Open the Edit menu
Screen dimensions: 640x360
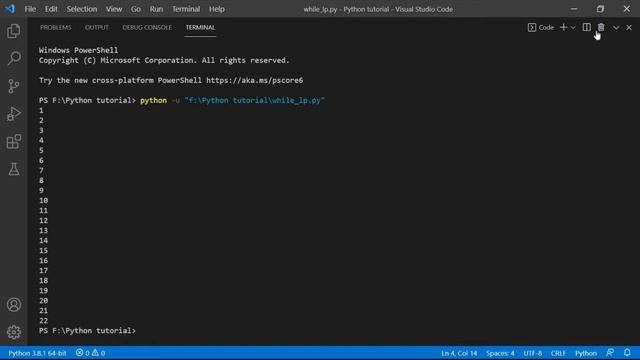pos(51,9)
